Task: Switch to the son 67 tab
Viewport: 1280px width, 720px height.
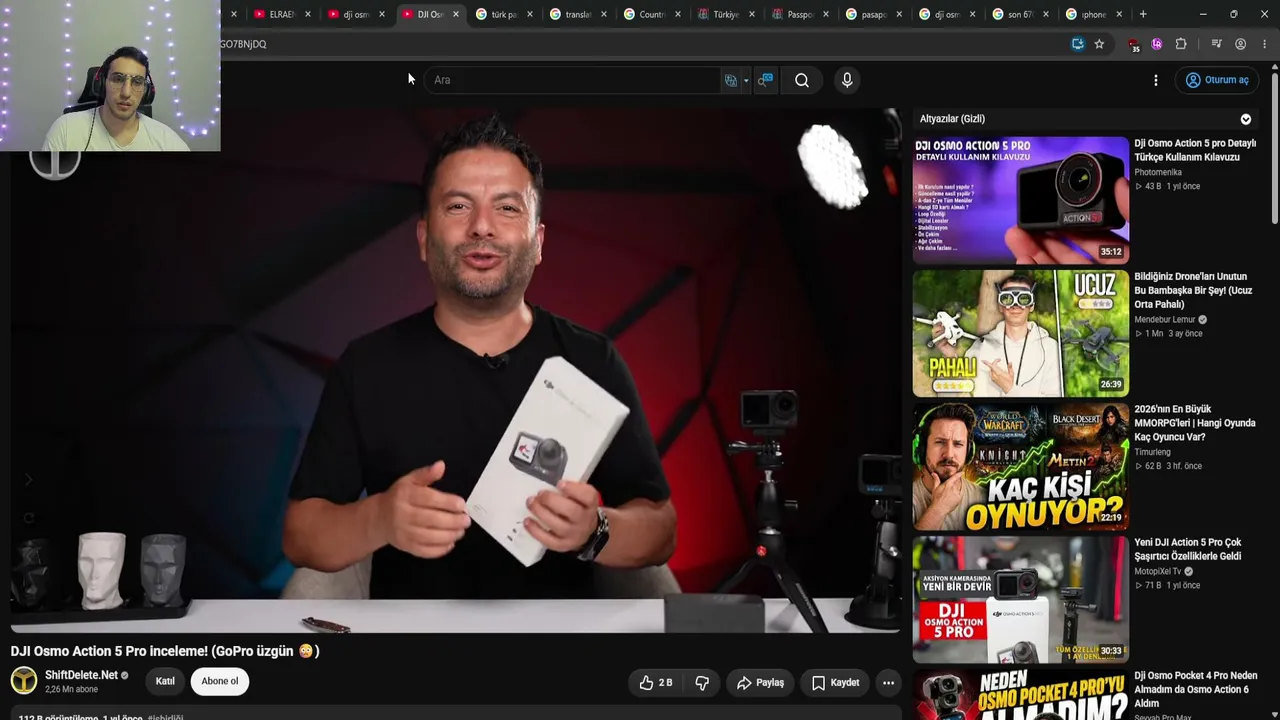Action: pos(1020,14)
